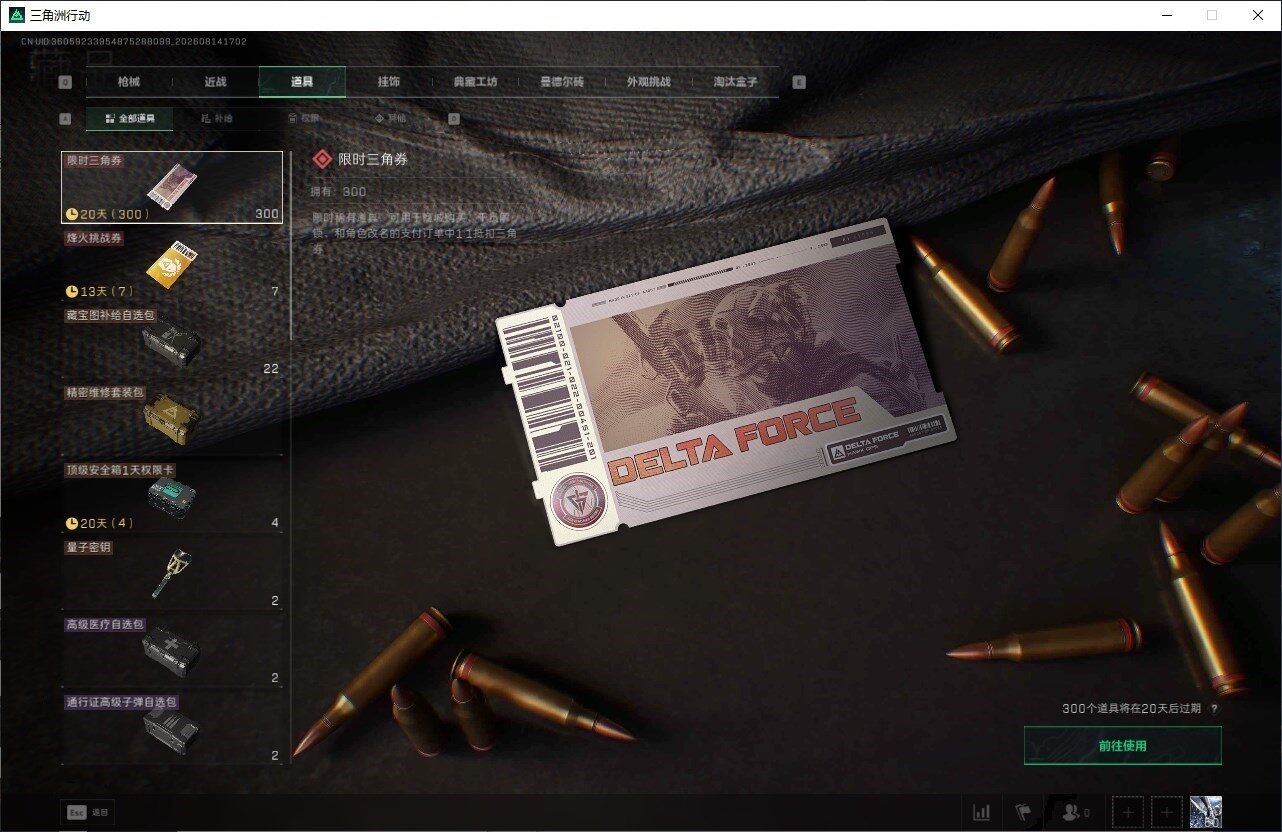Image resolution: width=1282 pixels, height=832 pixels.
Task: Select the 高级医疗自选包 medical crate icon
Action: [x=172, y=651]
